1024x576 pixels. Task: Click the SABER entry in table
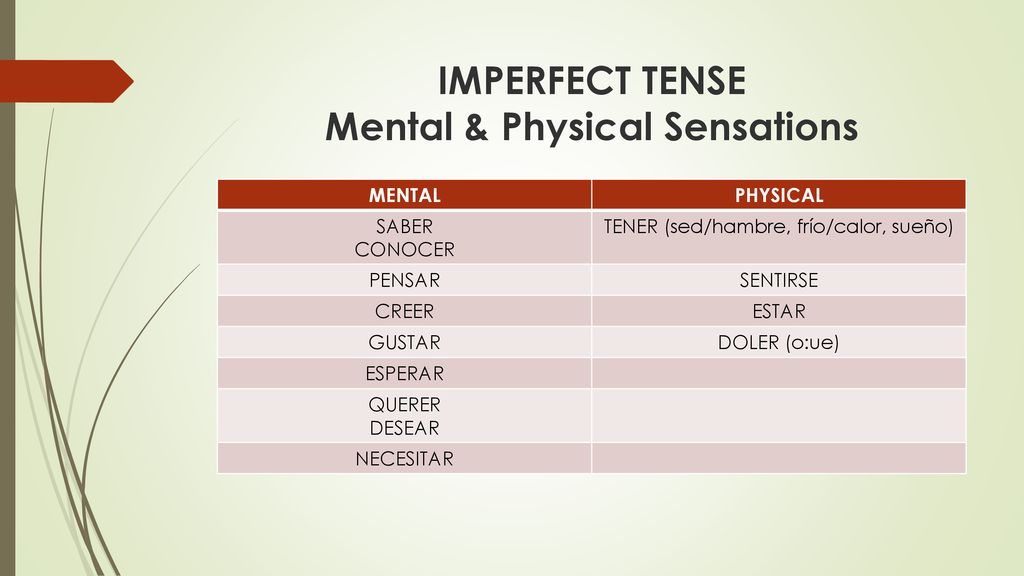coord(404,226)
